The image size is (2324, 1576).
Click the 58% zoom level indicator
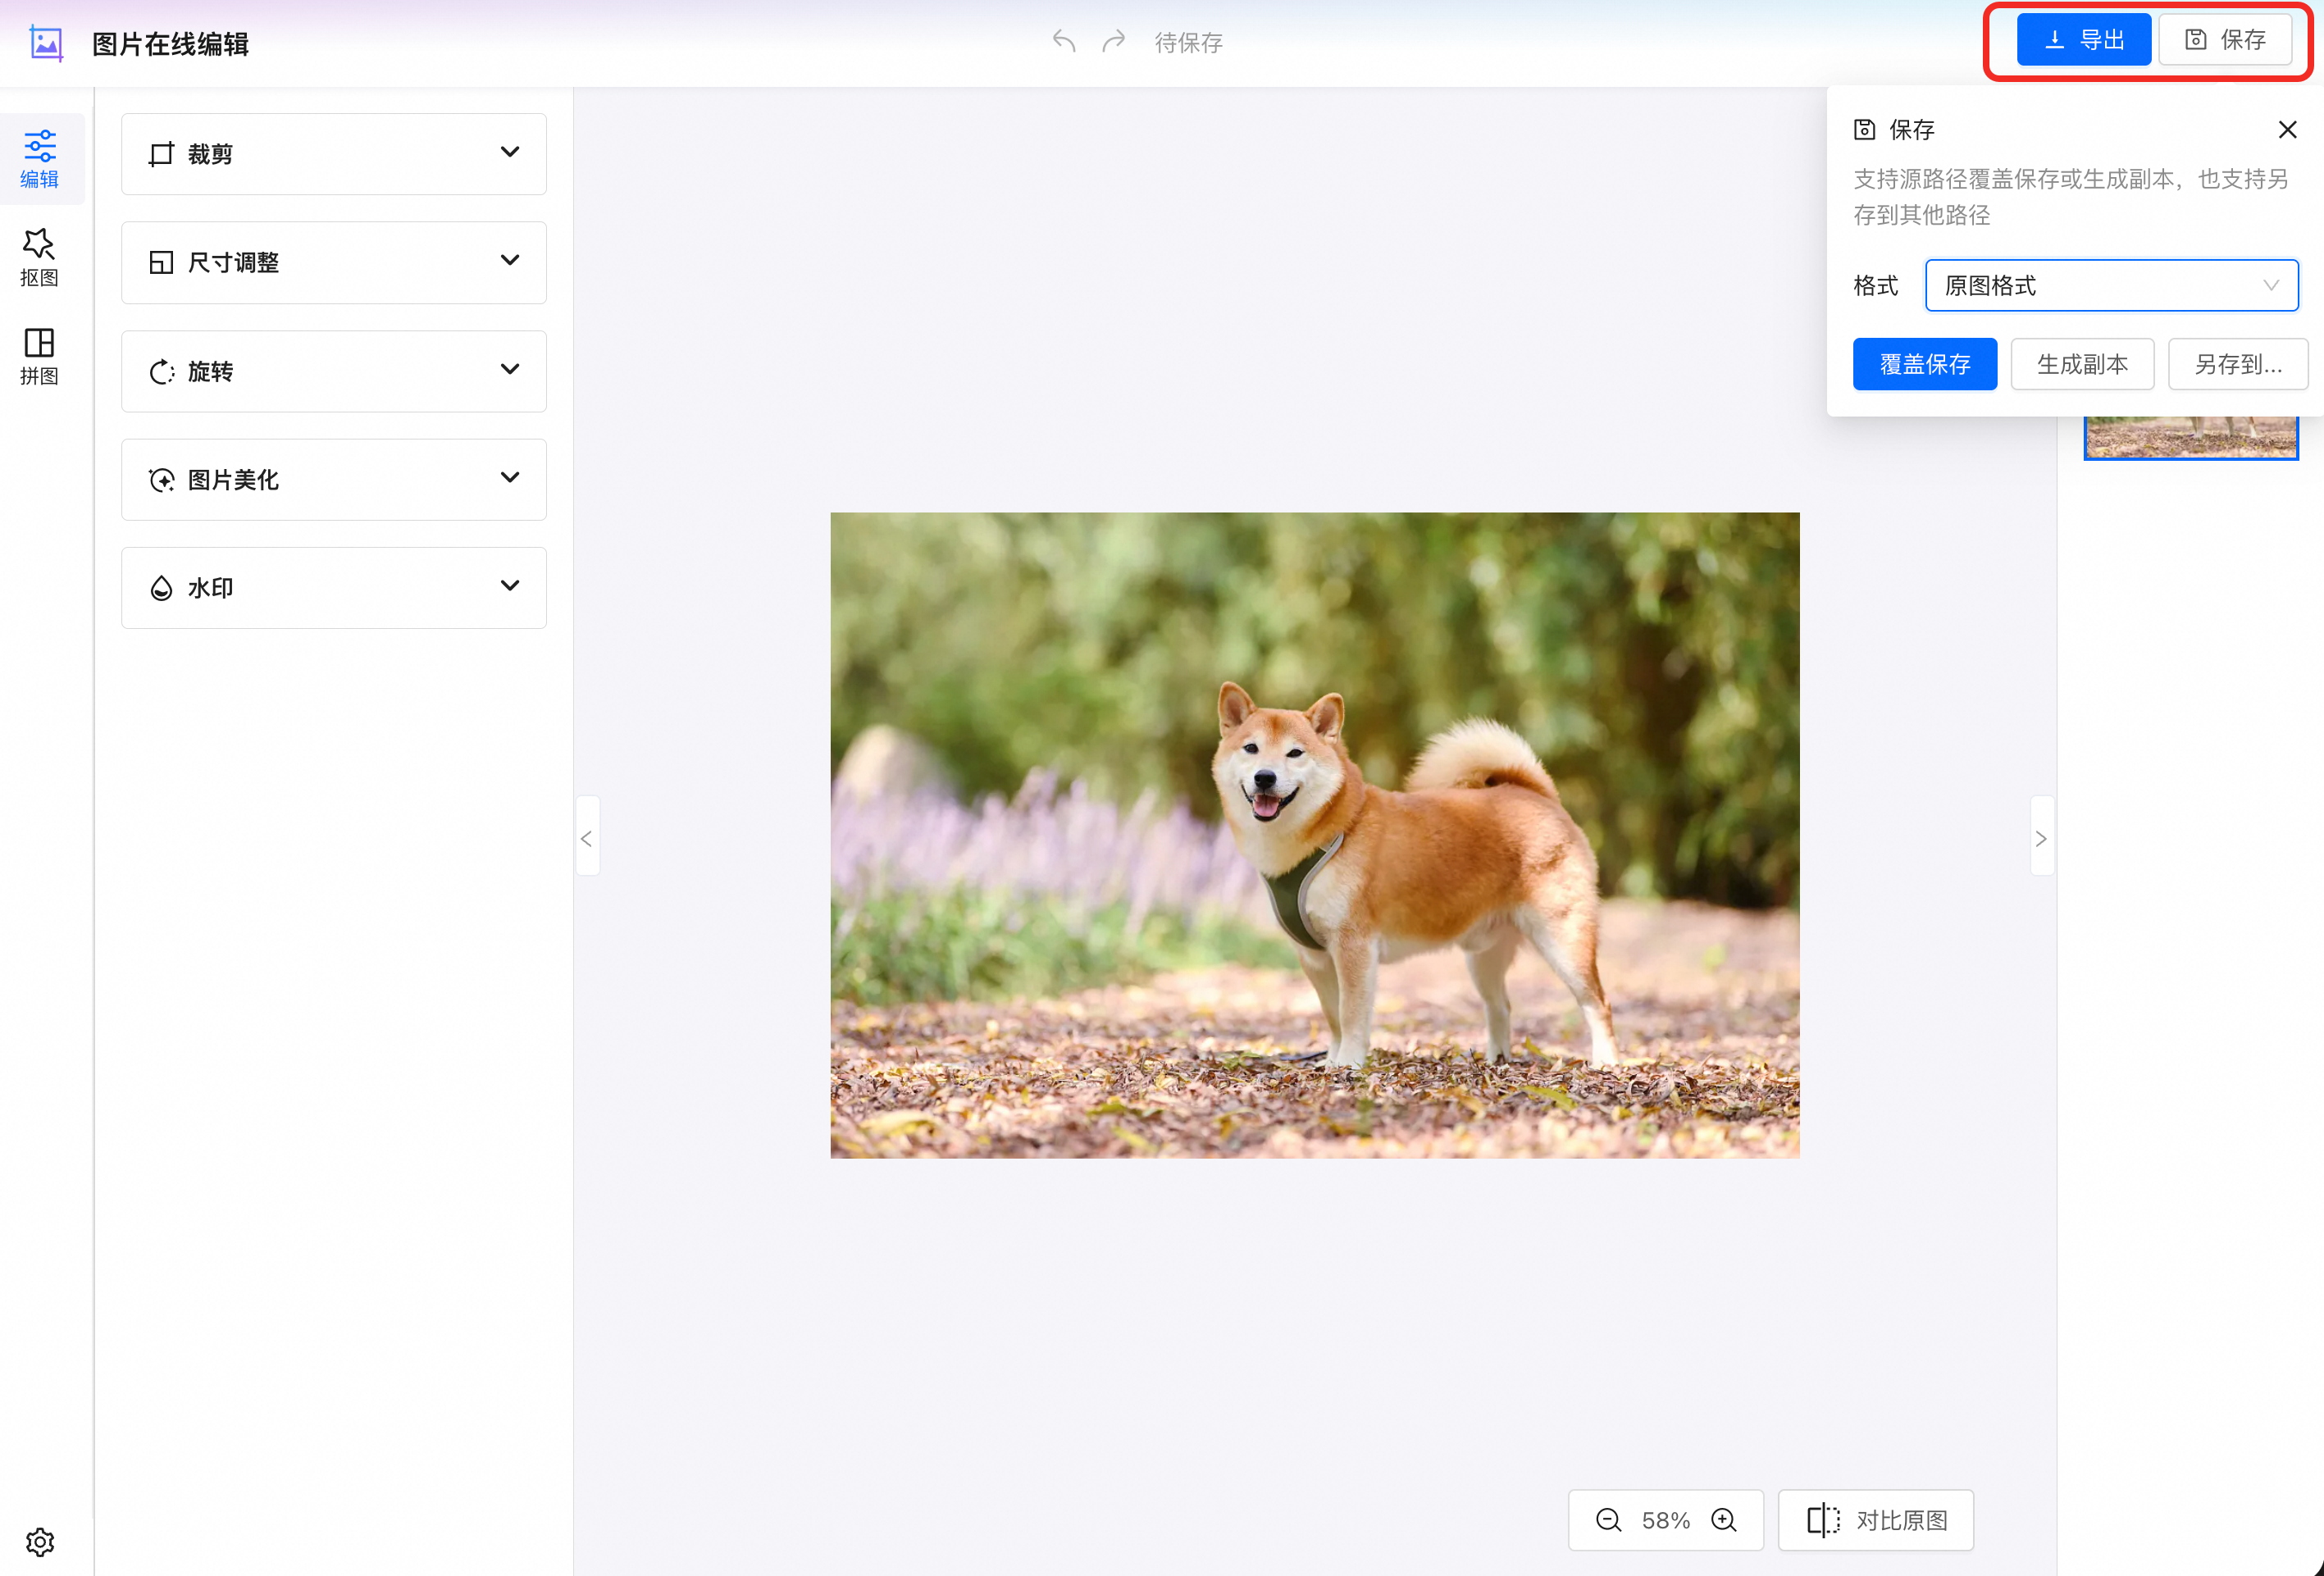click(1665, 1520)
